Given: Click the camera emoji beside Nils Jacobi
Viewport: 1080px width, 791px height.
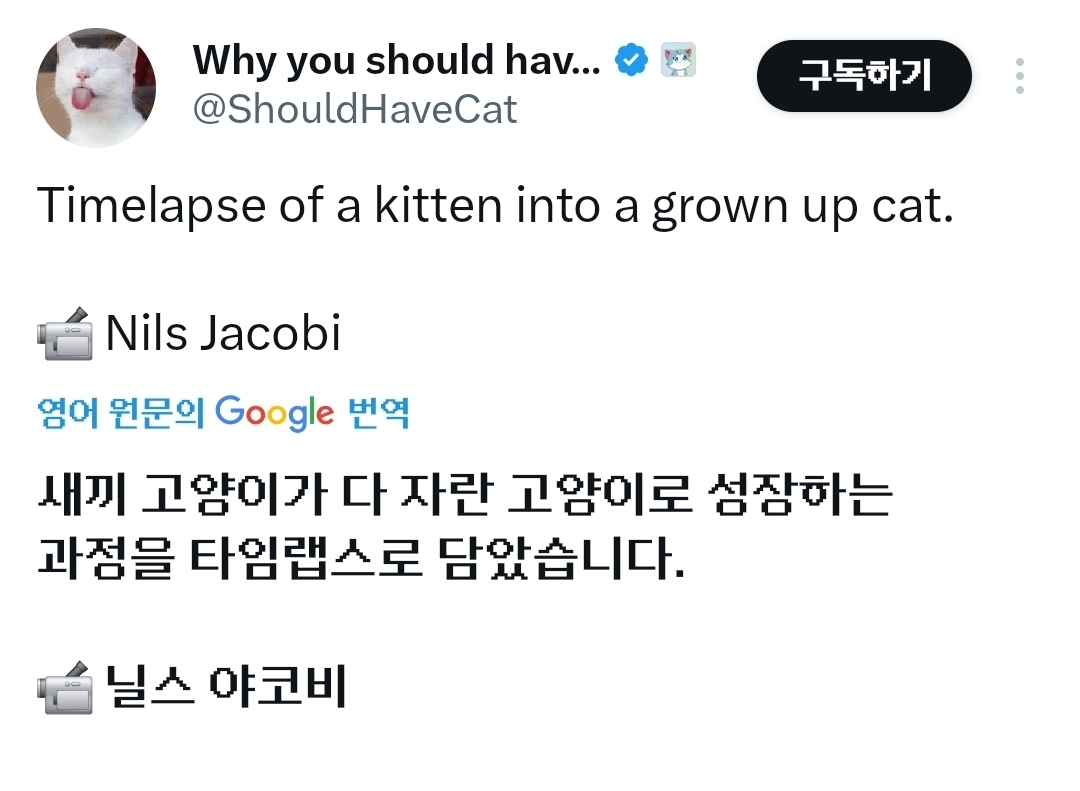Looking at the screenshot, I should (66, 335).
